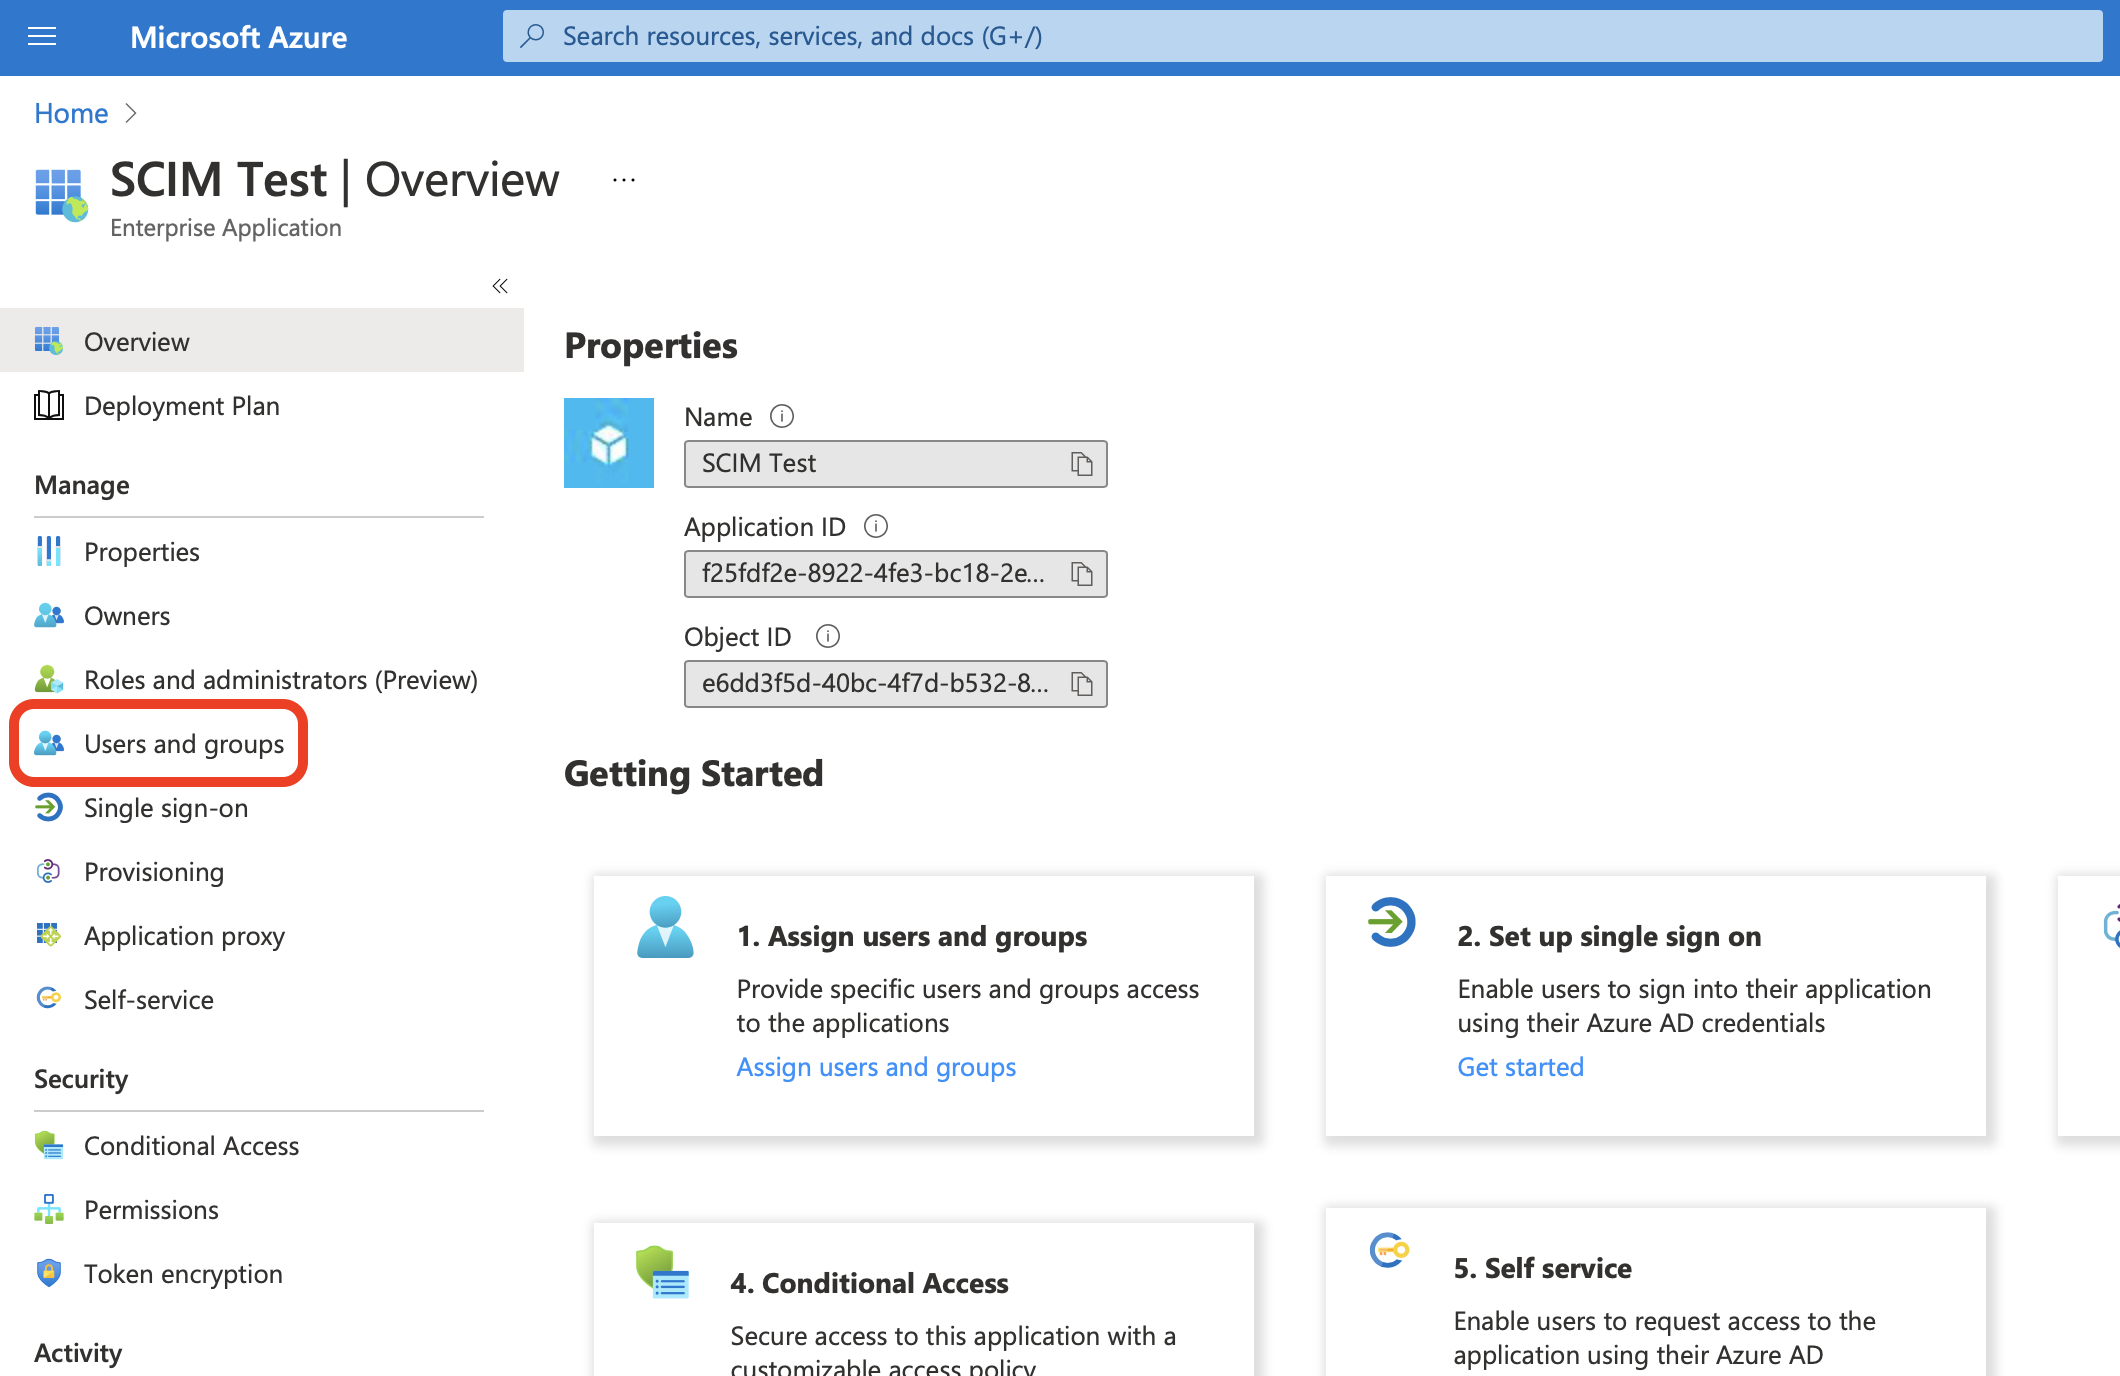The width and height of the screenshot is (2120, 1376).
Task: Click the '4. Conditional Access' card heading
Action: click(x=869, y=1283)
